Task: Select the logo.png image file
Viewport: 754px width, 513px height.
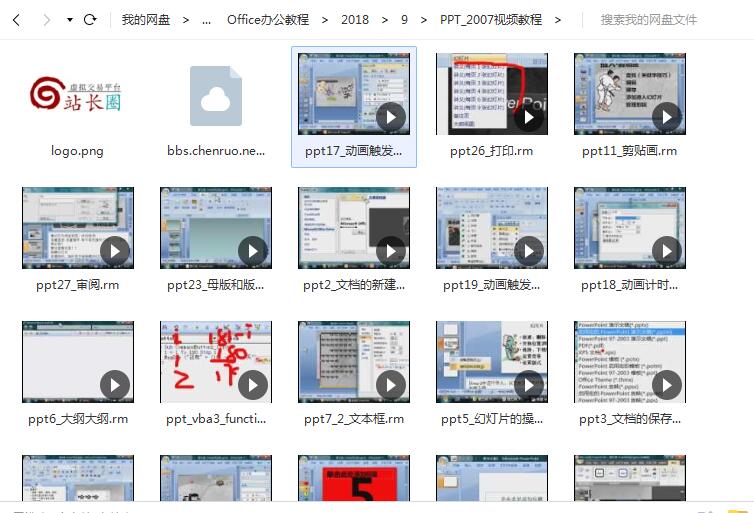Action: [x=77, y=95]
